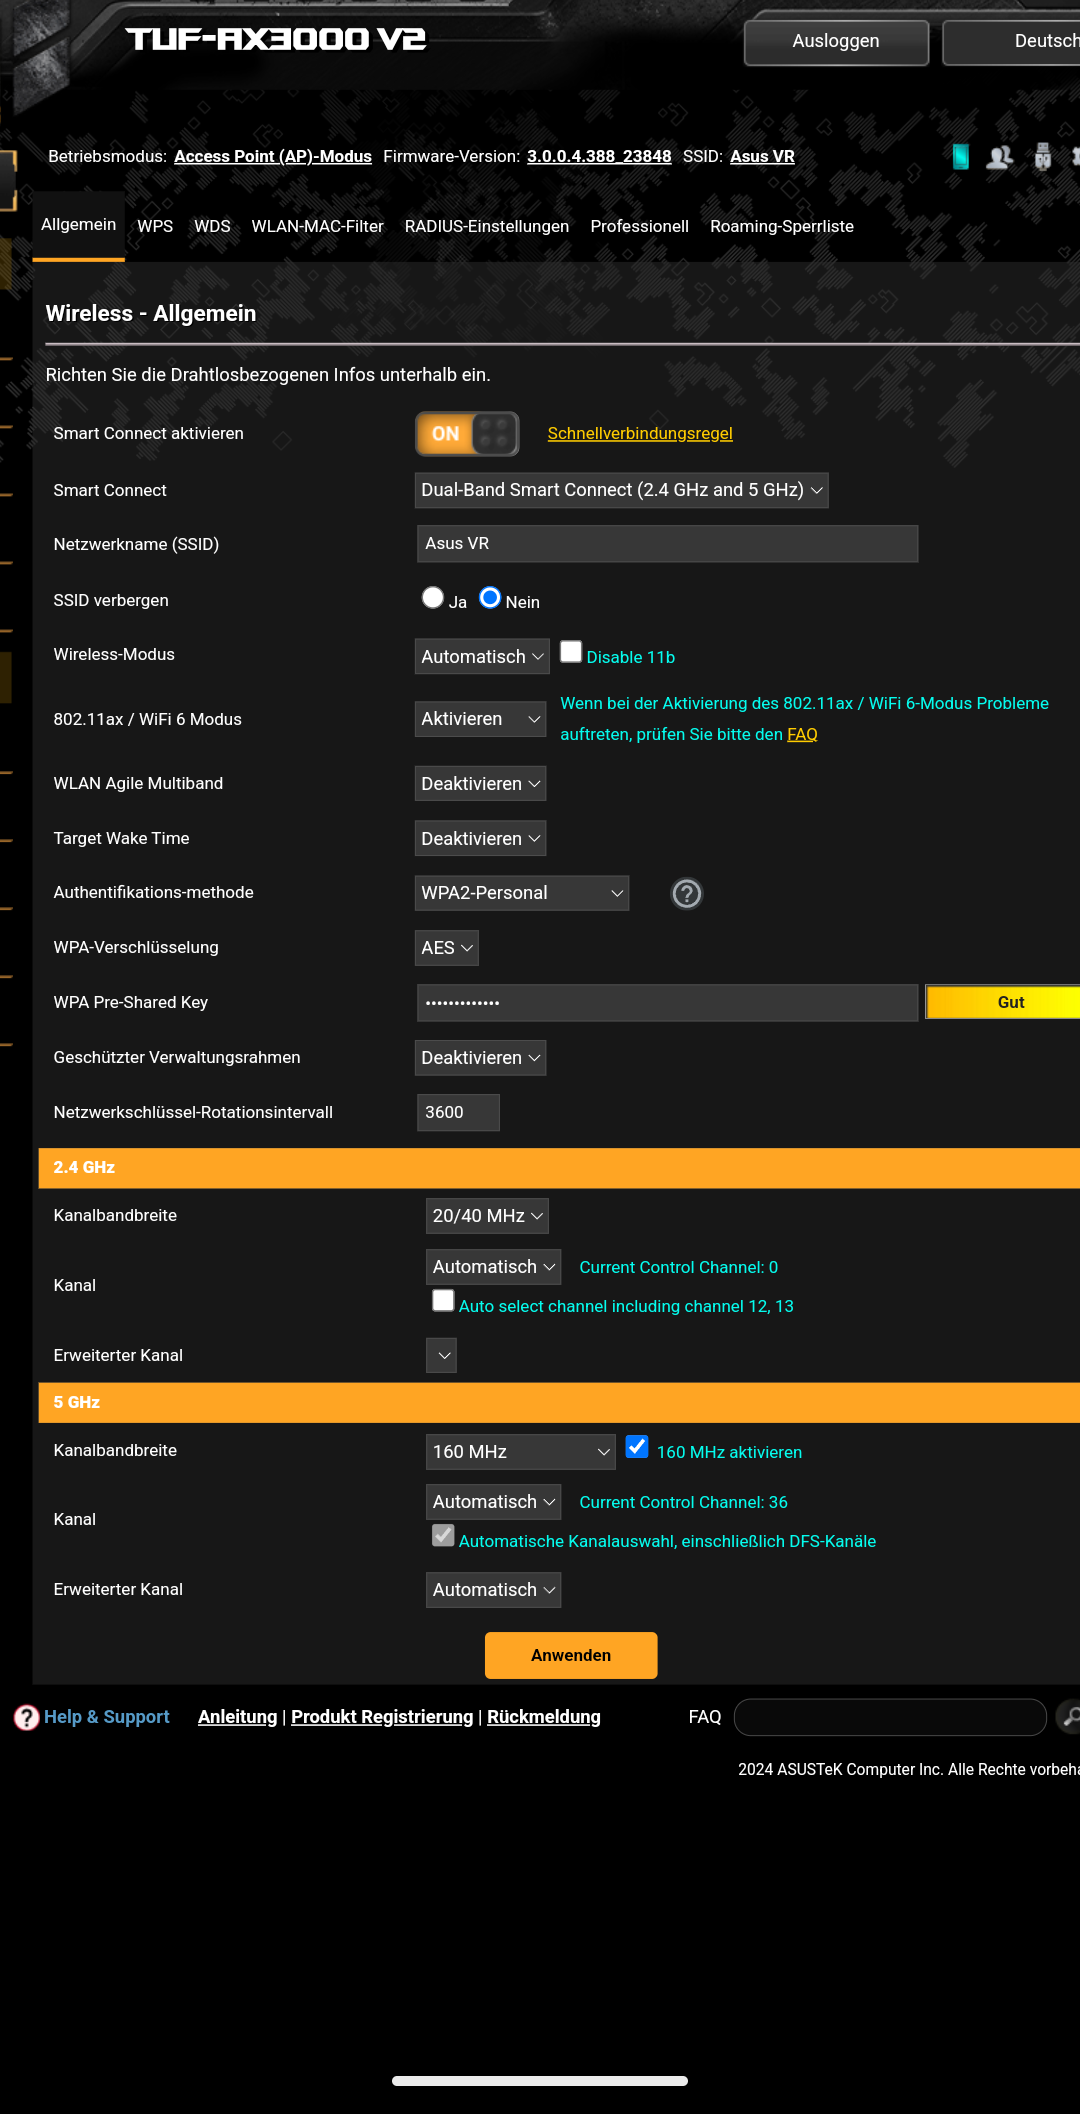Click the FAQ search magnifier icon
Image resolution: width=1080 pixels, height=2114 pixels.
[x=1069, y=1717]
